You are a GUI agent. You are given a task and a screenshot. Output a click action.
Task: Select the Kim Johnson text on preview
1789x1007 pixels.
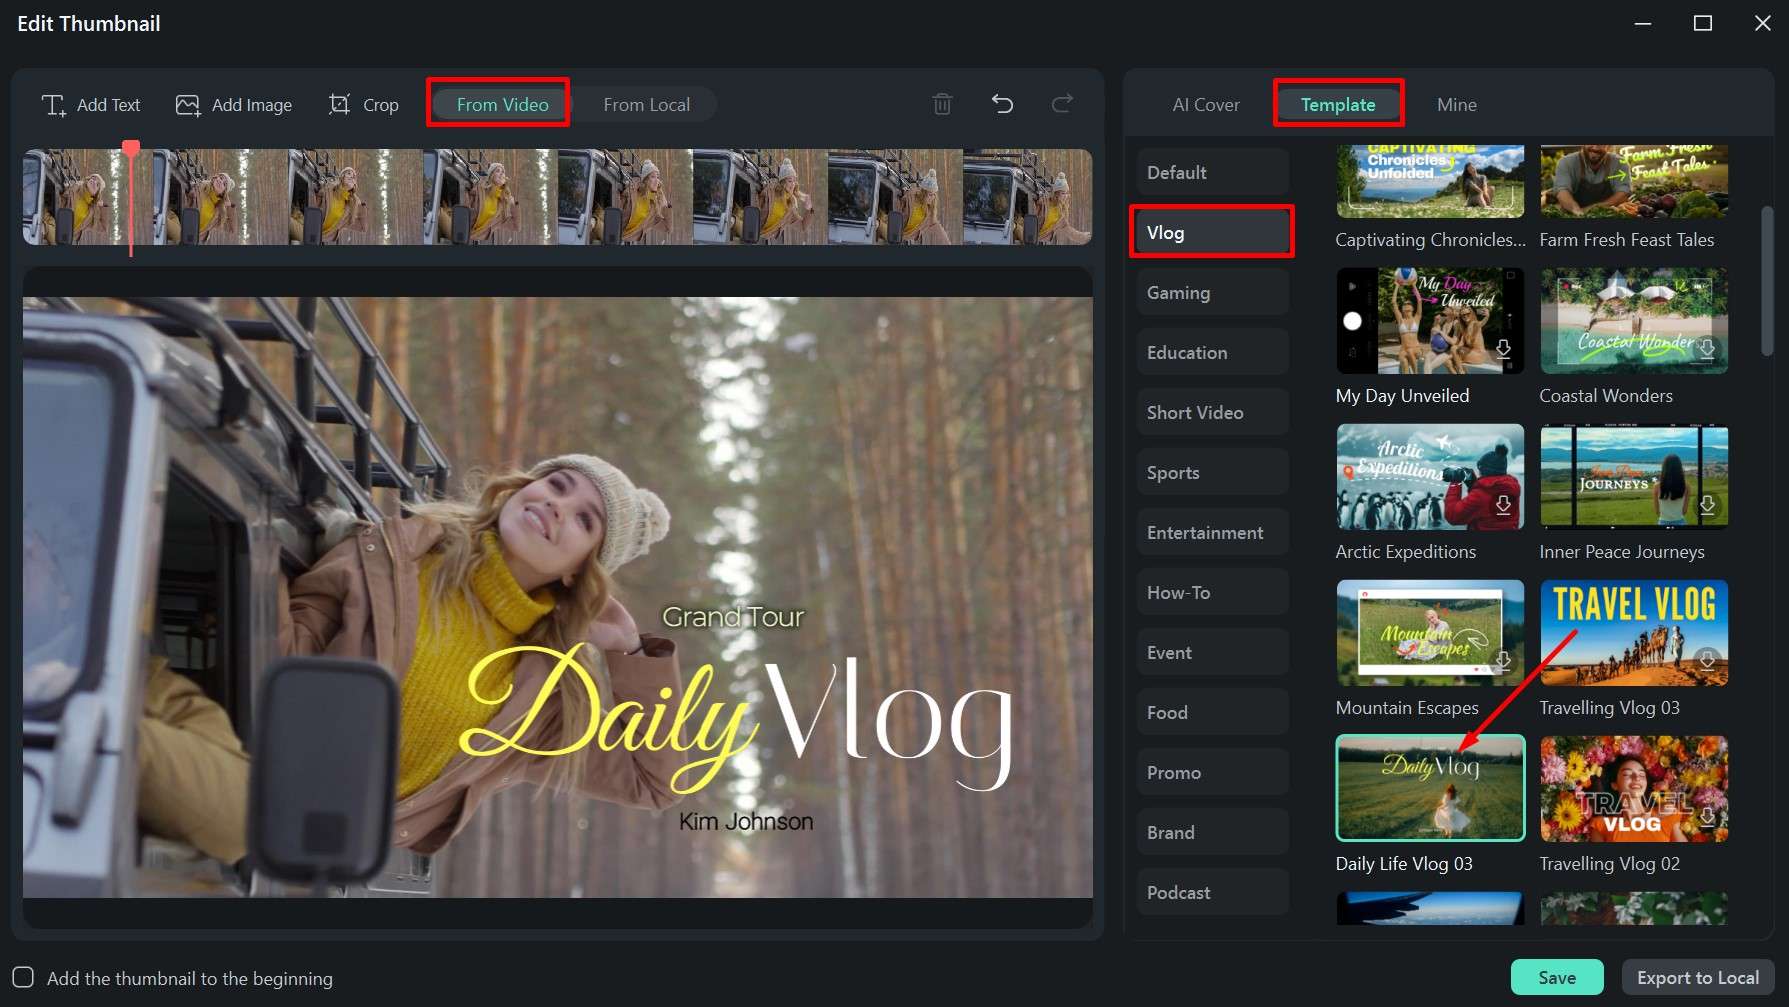746,821
